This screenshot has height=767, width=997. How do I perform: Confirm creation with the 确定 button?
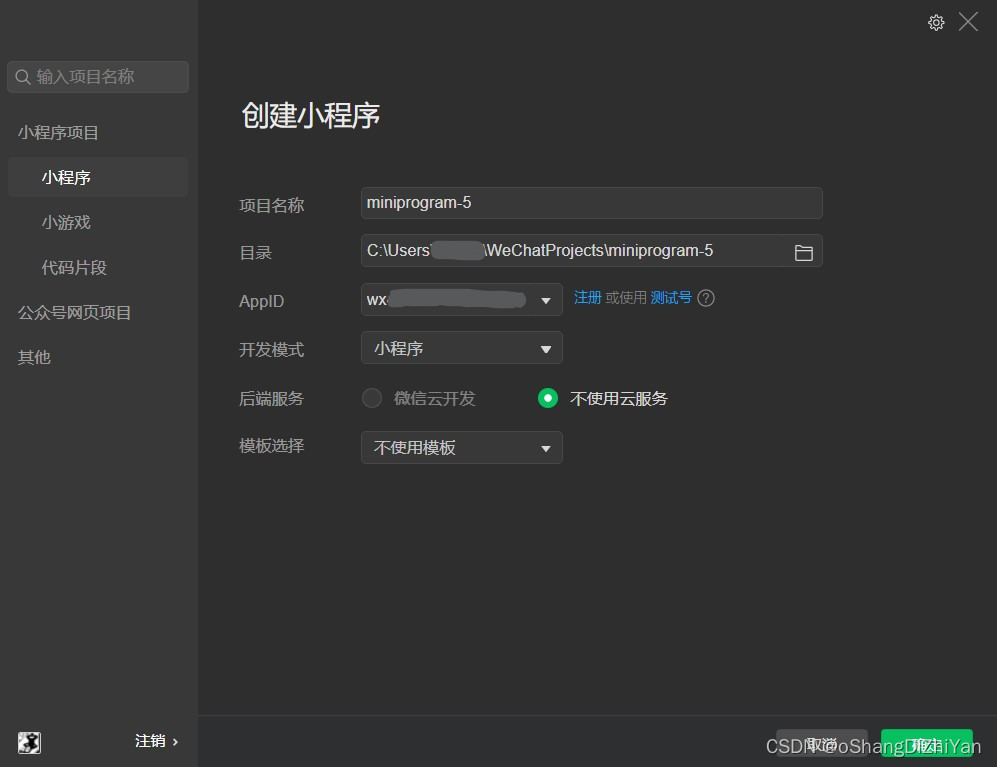(x=926, y=744)
